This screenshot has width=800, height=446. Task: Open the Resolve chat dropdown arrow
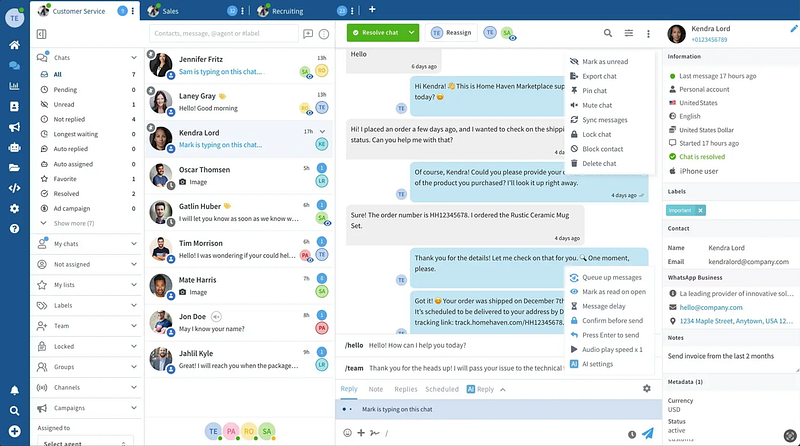(410, 32)
